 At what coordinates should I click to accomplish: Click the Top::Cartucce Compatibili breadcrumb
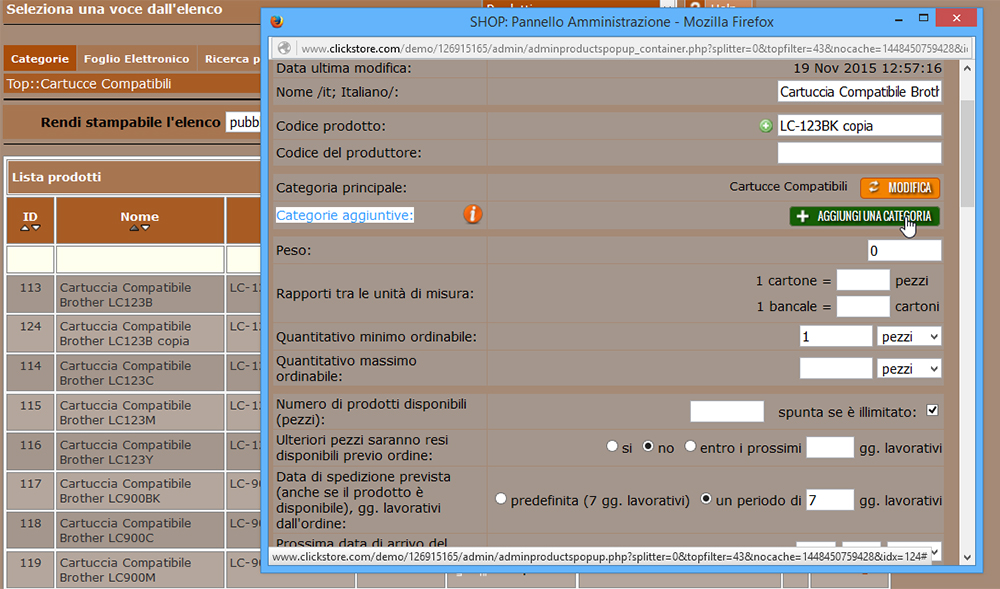tap(89, 84)
